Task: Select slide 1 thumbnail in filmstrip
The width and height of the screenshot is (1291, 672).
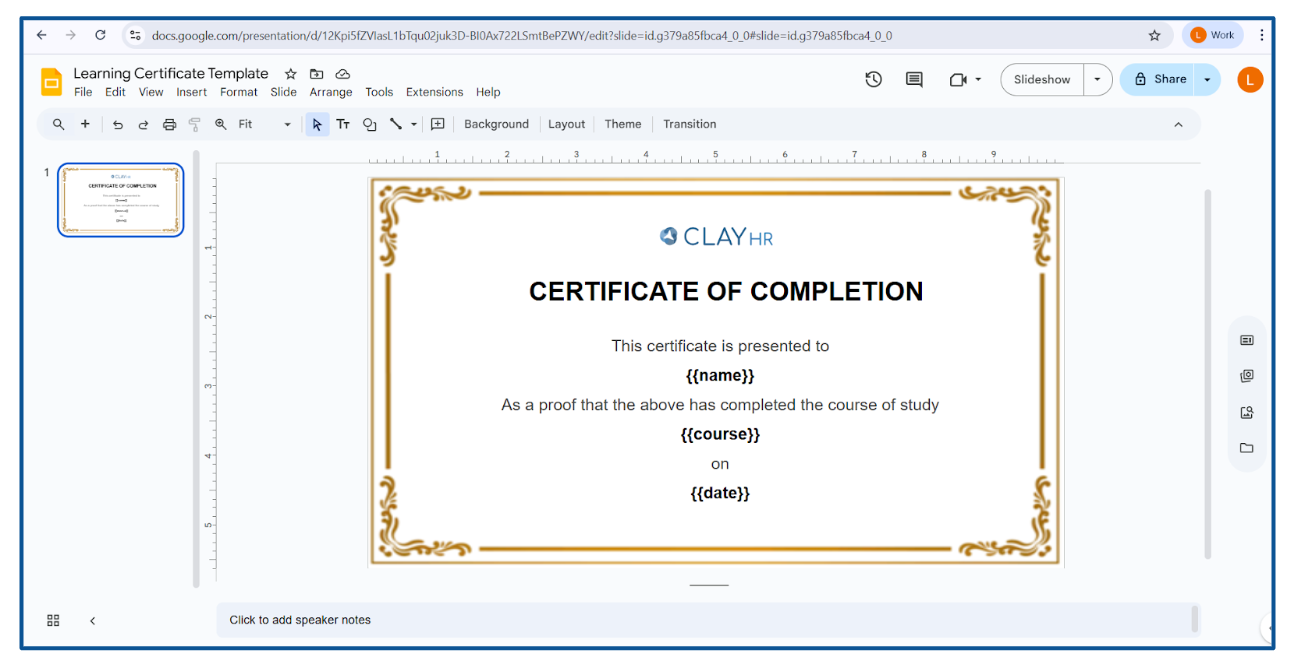Action: click(121, 200)
